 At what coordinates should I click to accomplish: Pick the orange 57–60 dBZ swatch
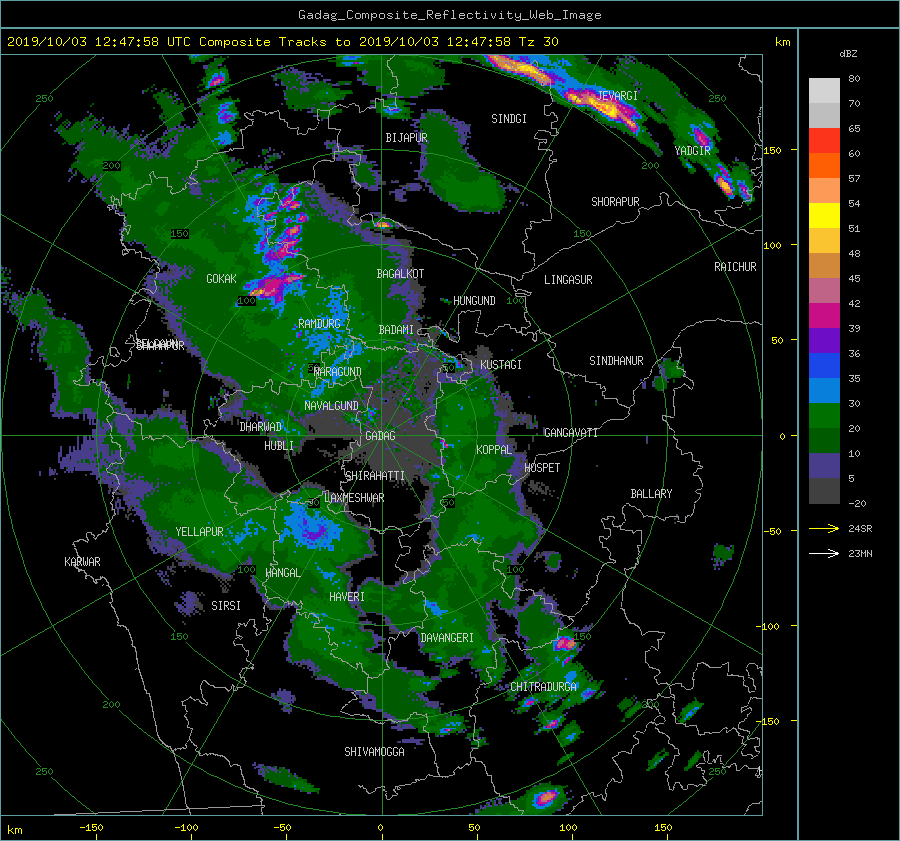click(824, 166)
